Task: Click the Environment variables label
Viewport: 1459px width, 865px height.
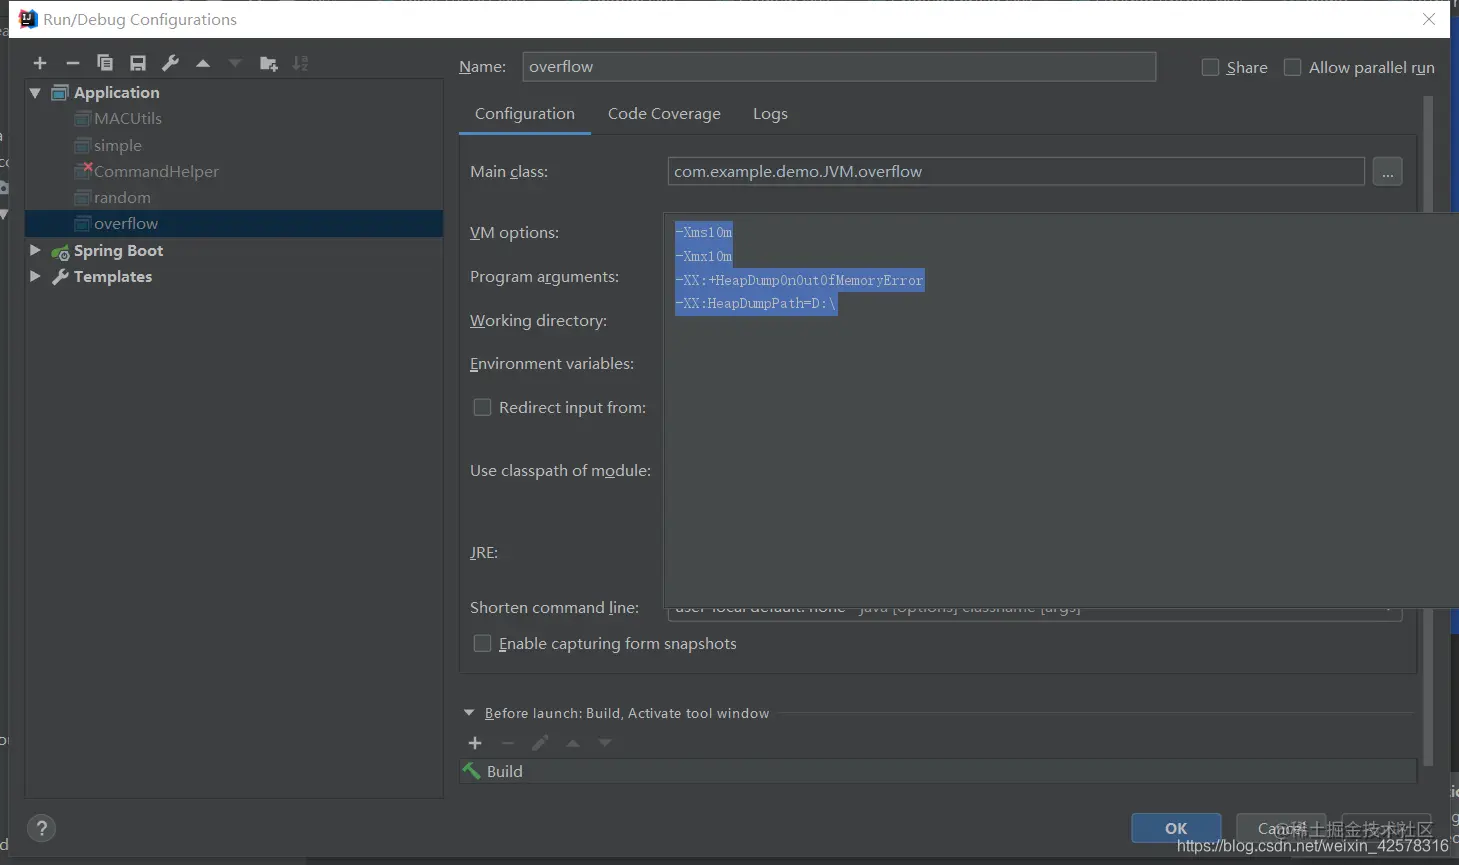Action: (x=552, y=364)
